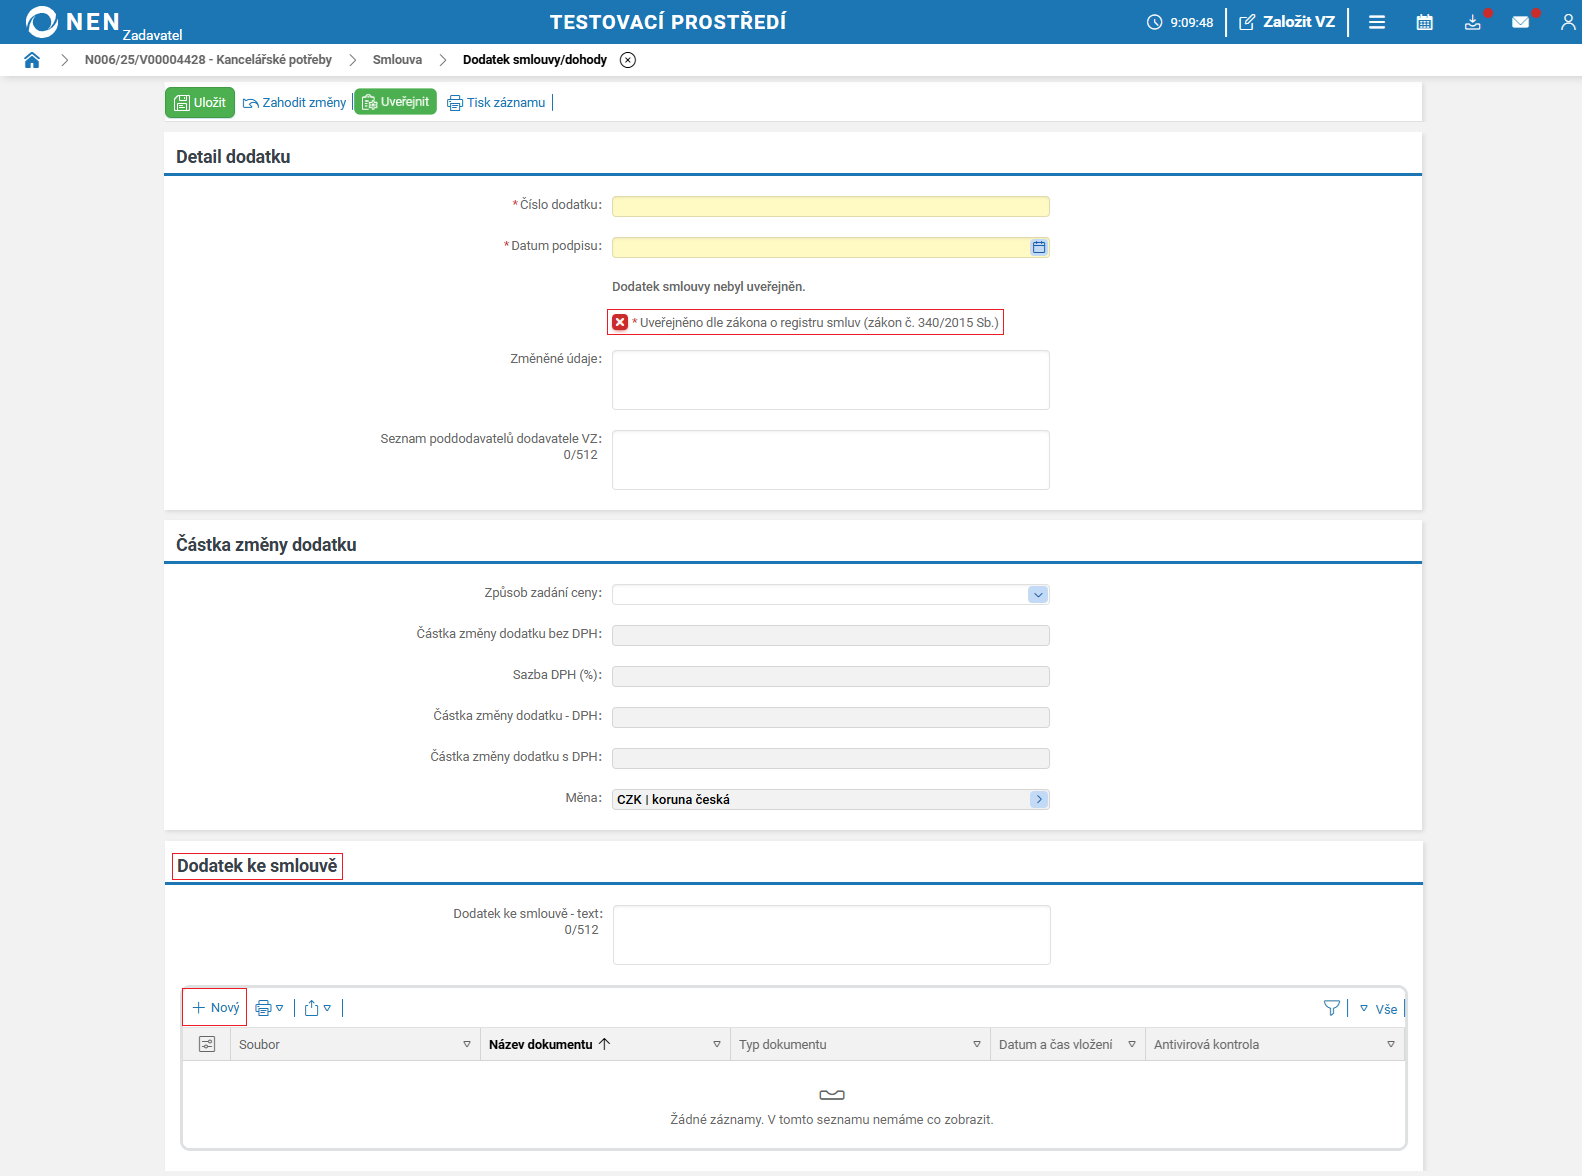Click Částka změny dodatku section heading
Viewport: 1582px width, 1176px height.
click(x=266, y=545)
